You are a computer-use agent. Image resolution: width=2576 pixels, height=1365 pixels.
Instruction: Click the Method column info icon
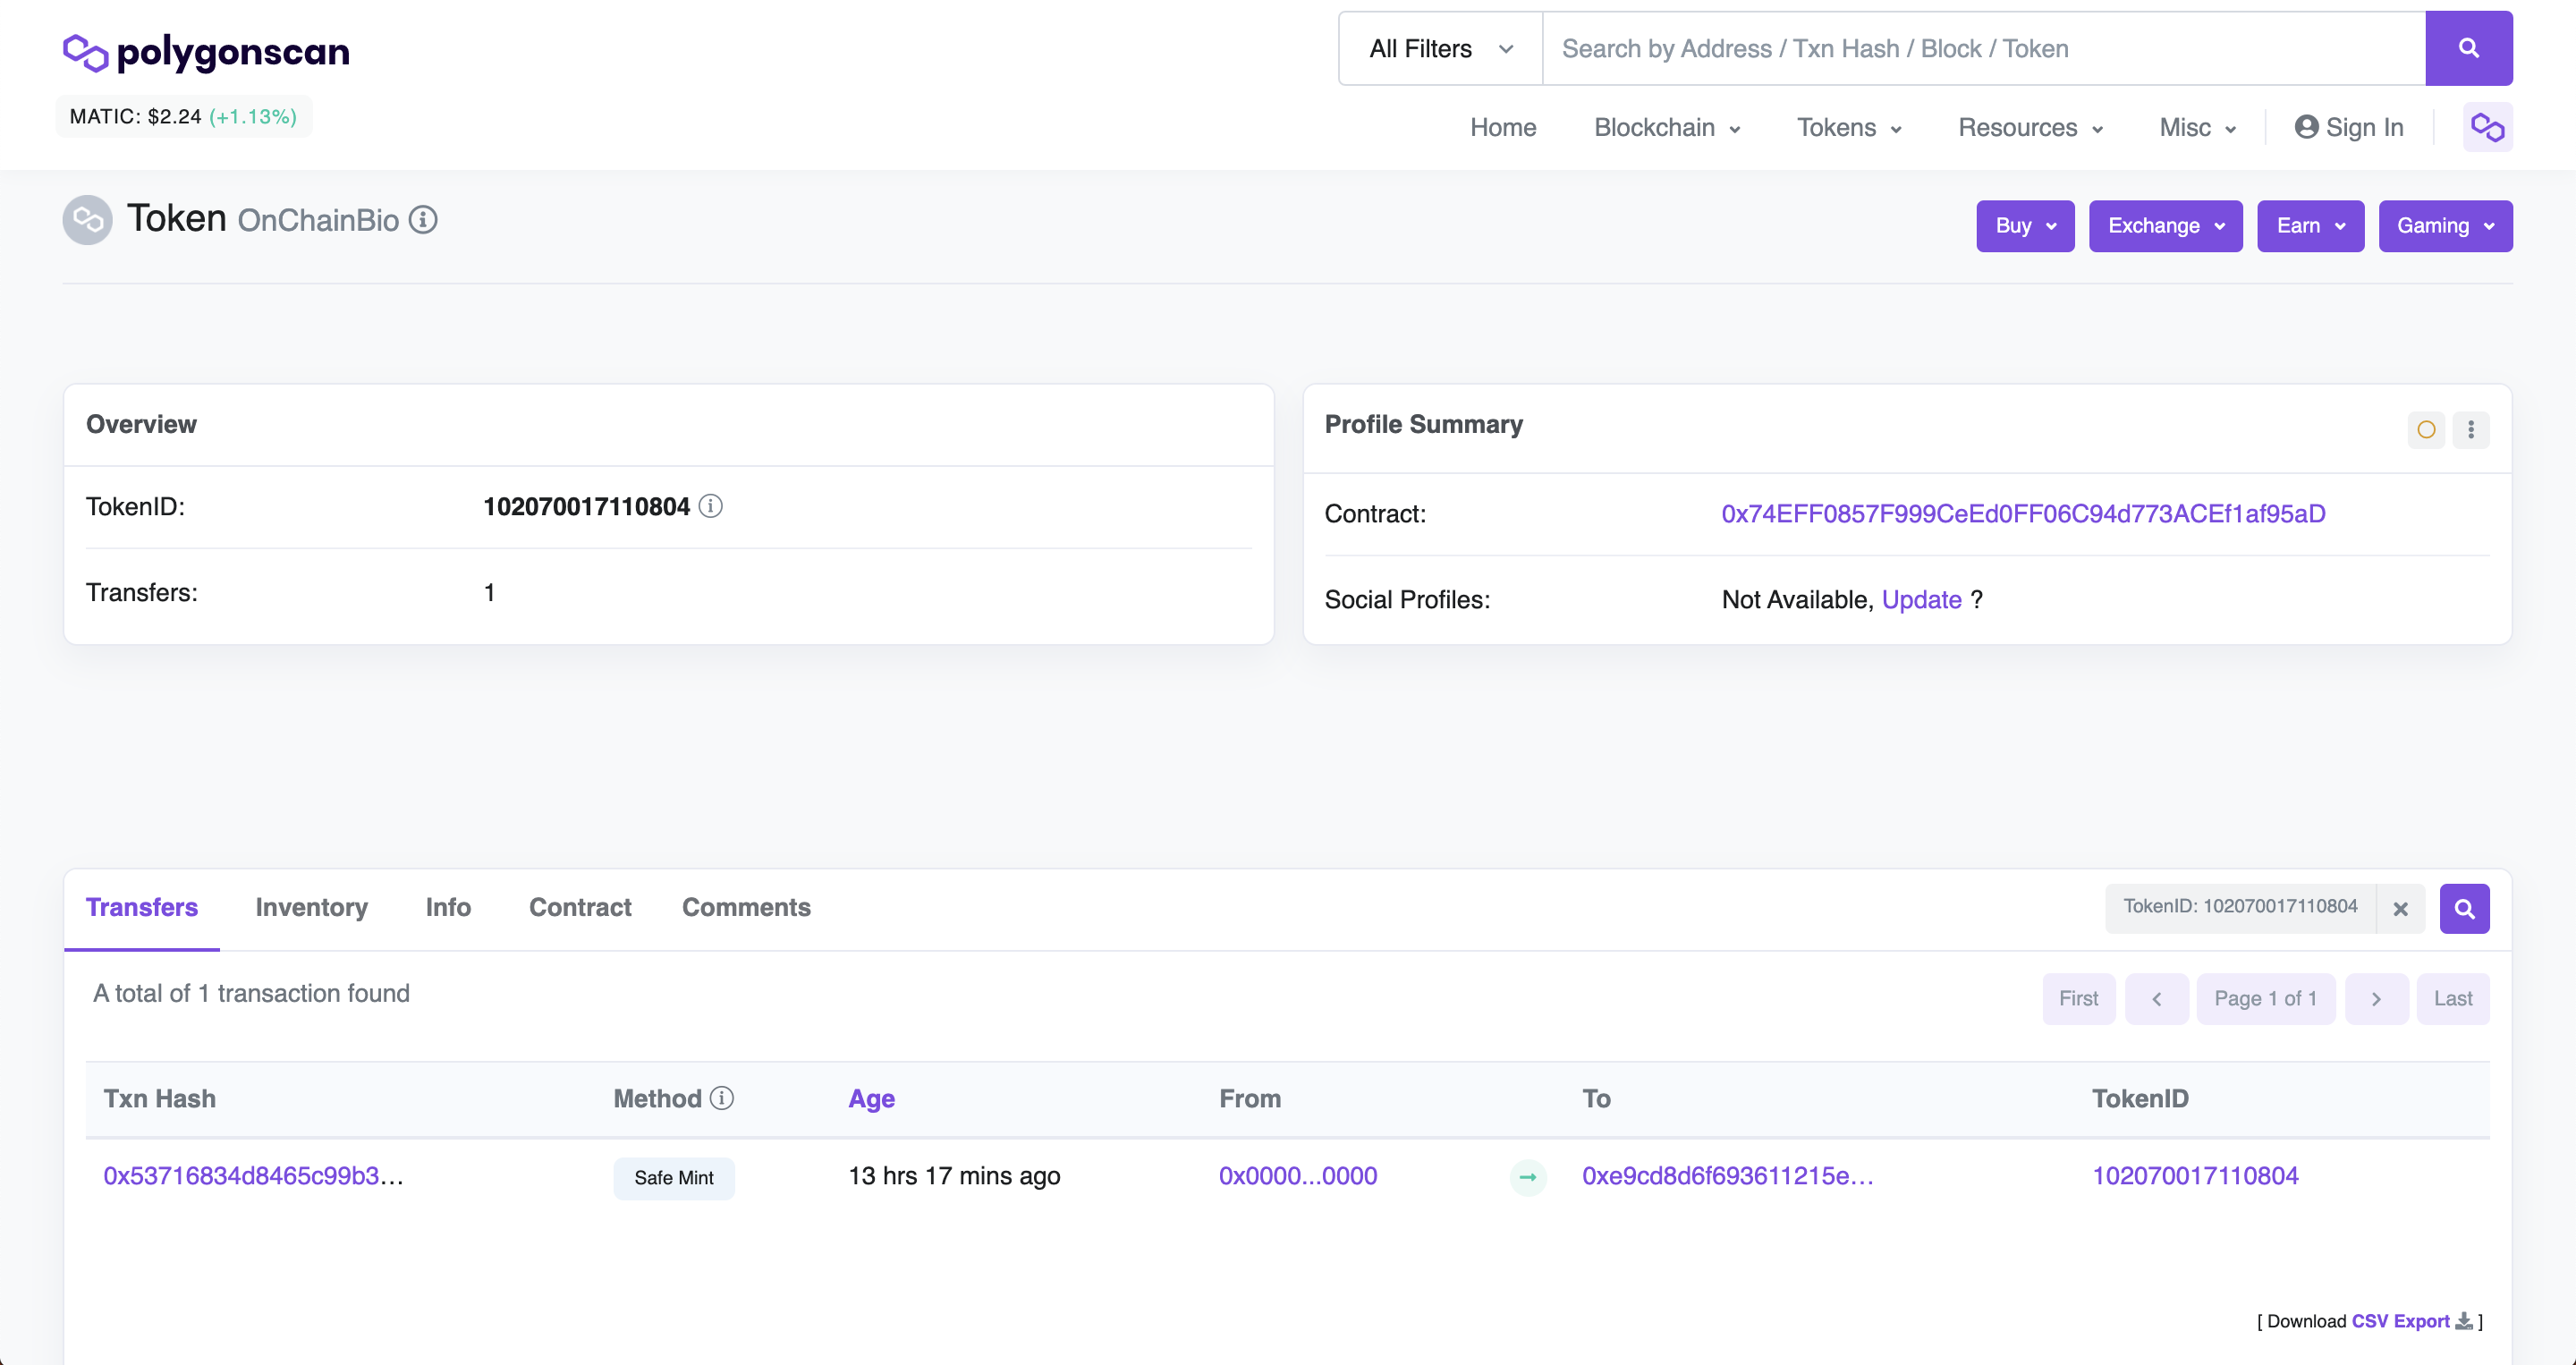722,1098
